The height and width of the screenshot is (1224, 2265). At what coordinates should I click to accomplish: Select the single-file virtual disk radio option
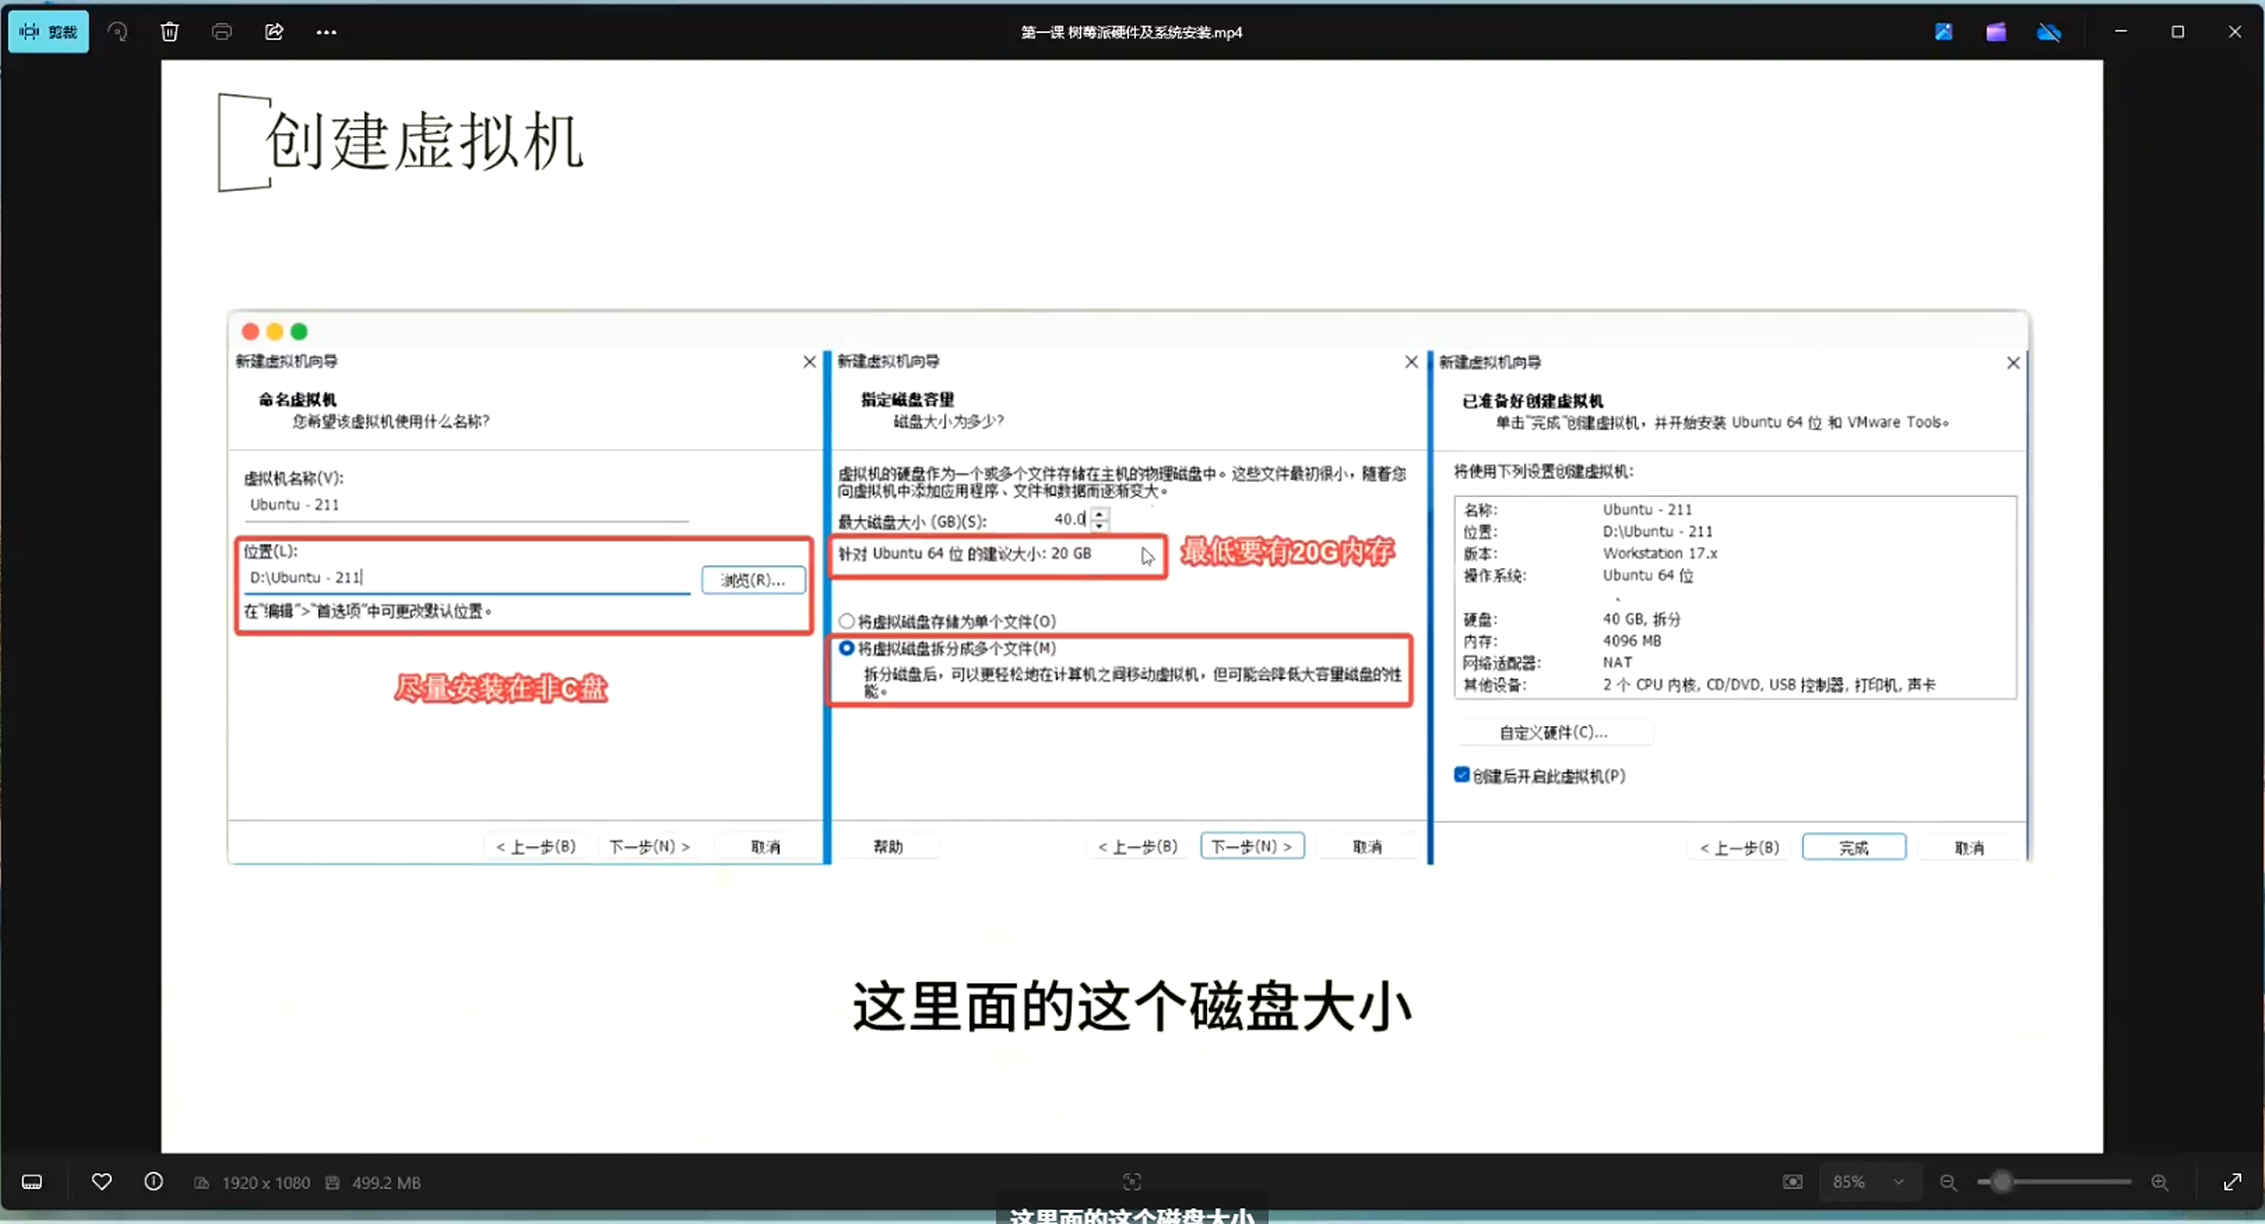tap(847, 621)
